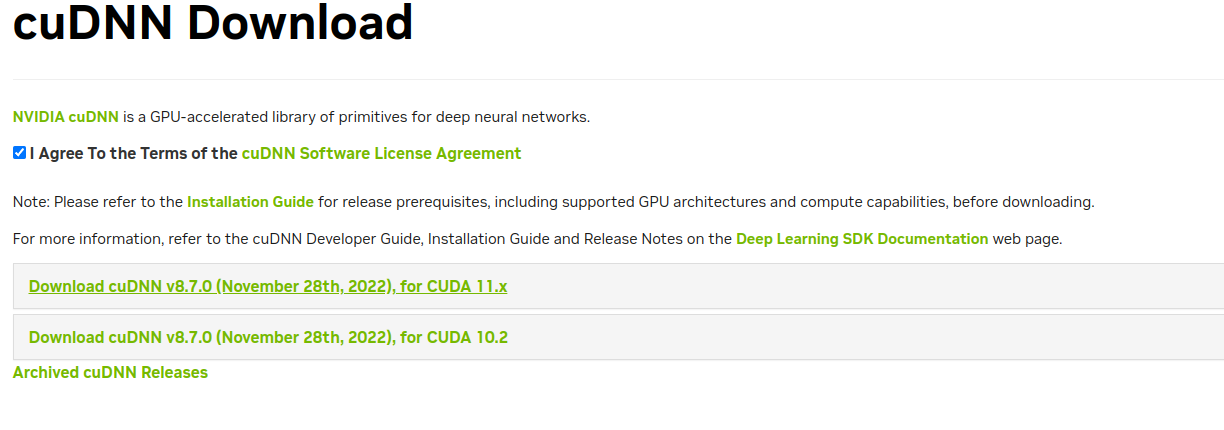Viewport: 1224px width, 430px height.
Task: Click blank area of the CUDA 10.2 panel
Action: click(x=860, y=338)
